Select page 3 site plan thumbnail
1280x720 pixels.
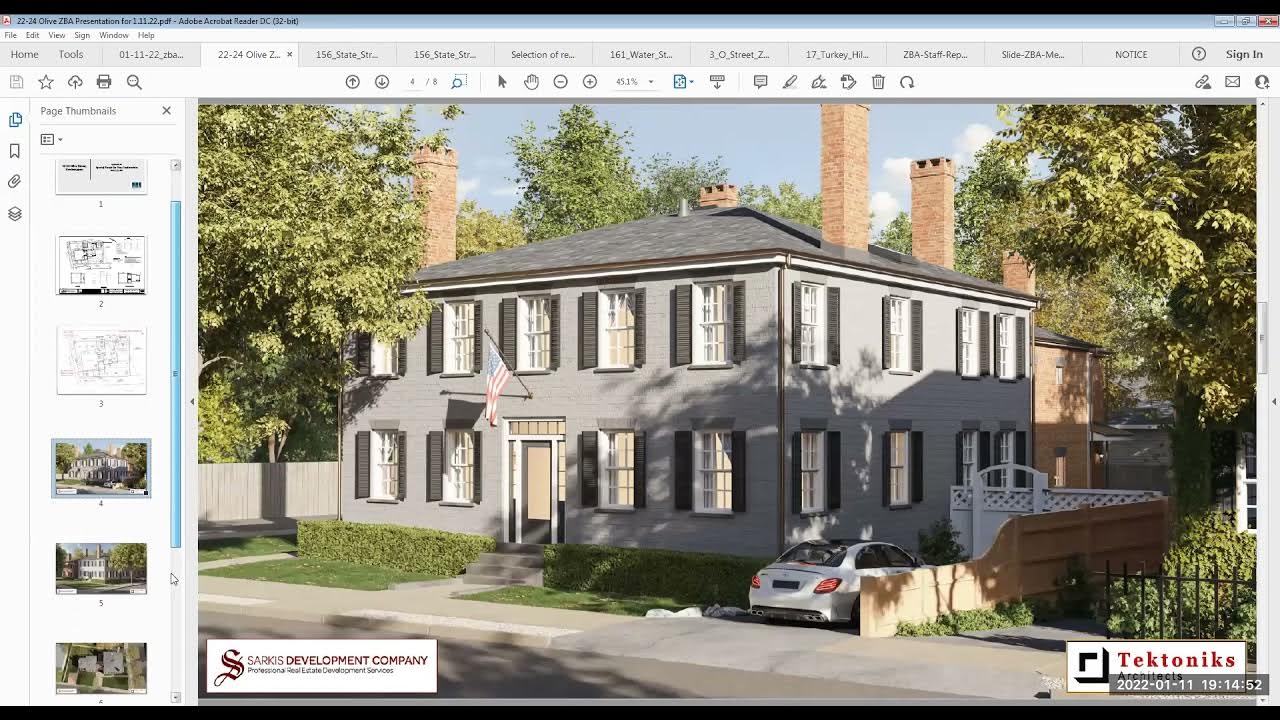(101, 360)
